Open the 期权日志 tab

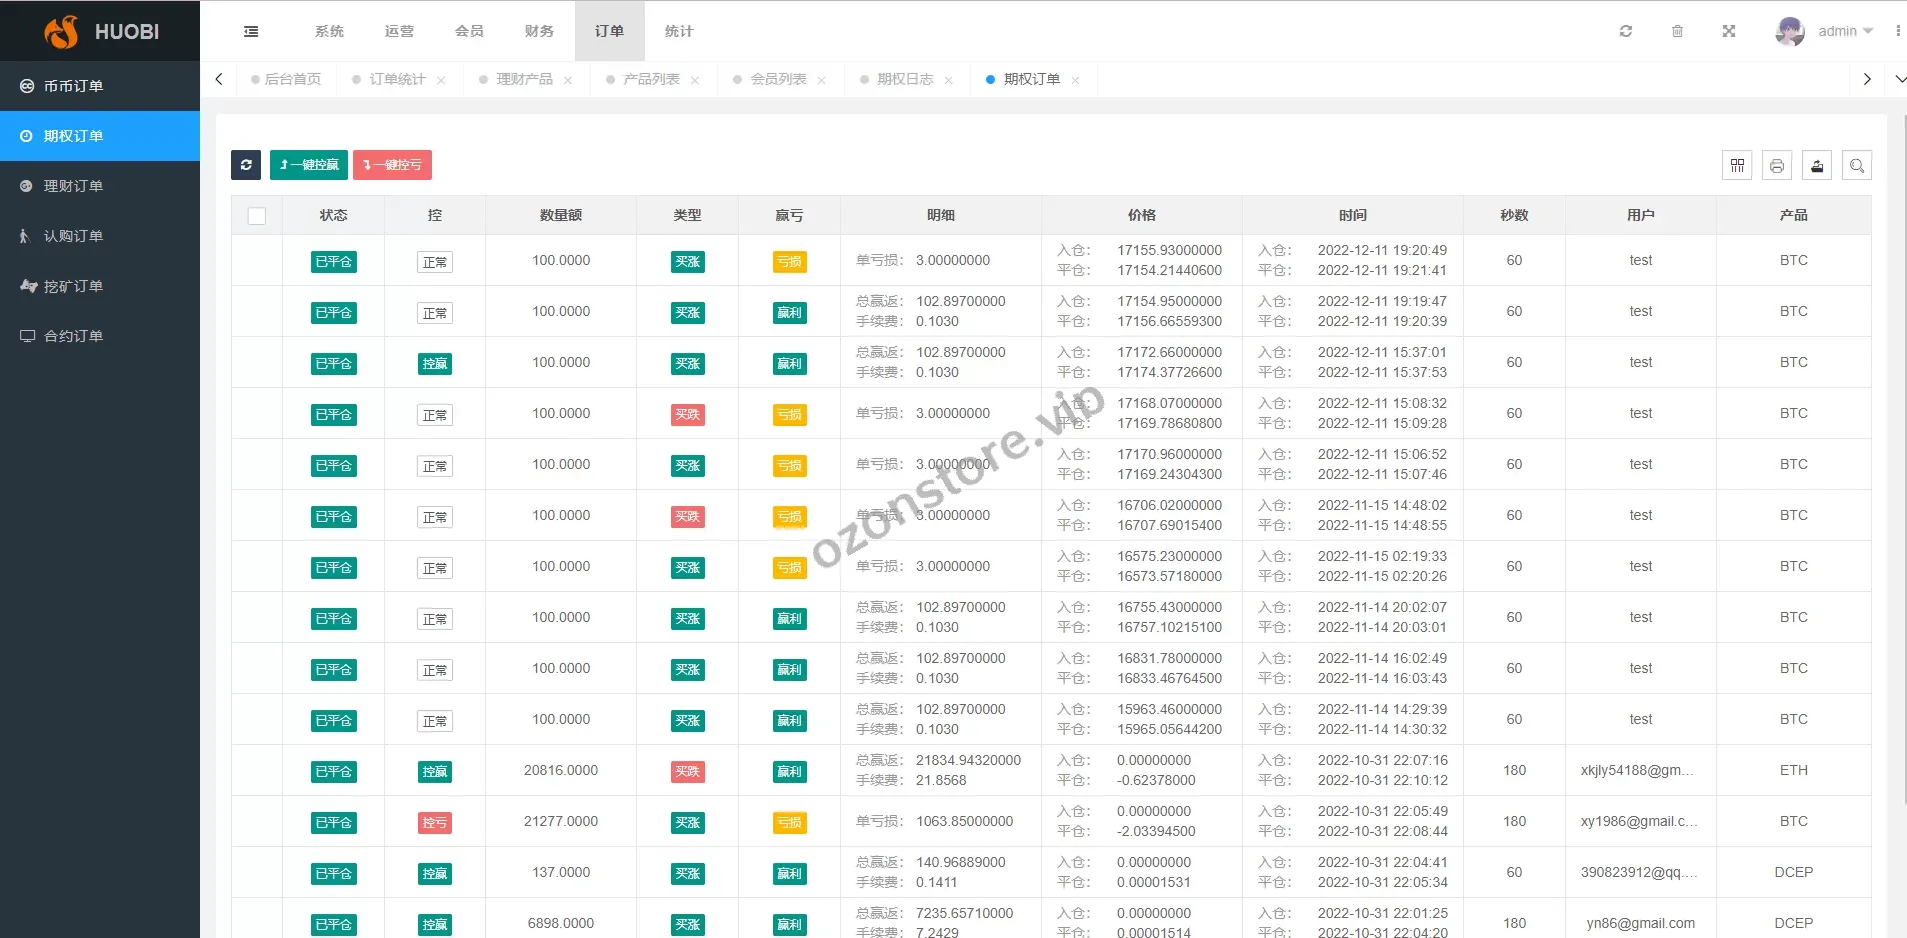point(904,80)
